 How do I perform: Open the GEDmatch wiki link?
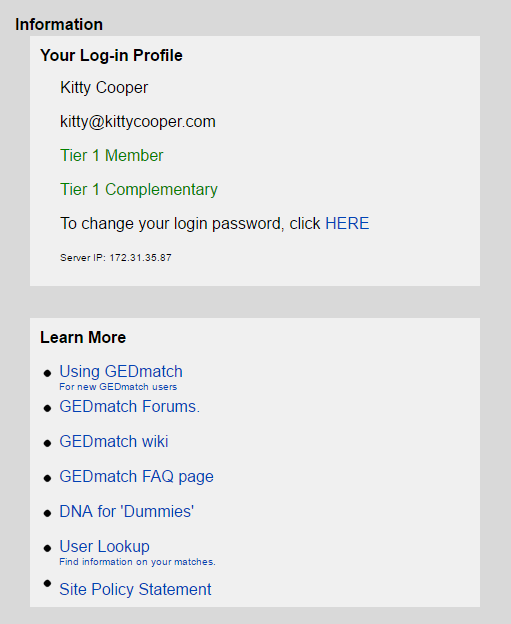(114, 441)
